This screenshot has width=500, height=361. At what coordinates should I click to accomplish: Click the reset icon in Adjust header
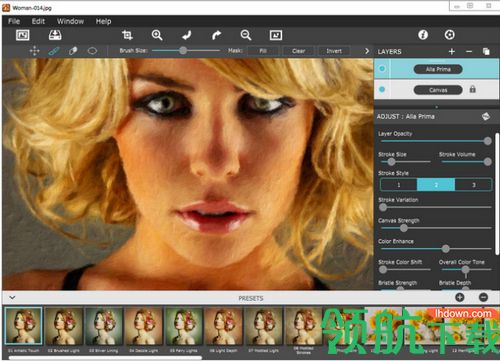(x=486, y=116)
